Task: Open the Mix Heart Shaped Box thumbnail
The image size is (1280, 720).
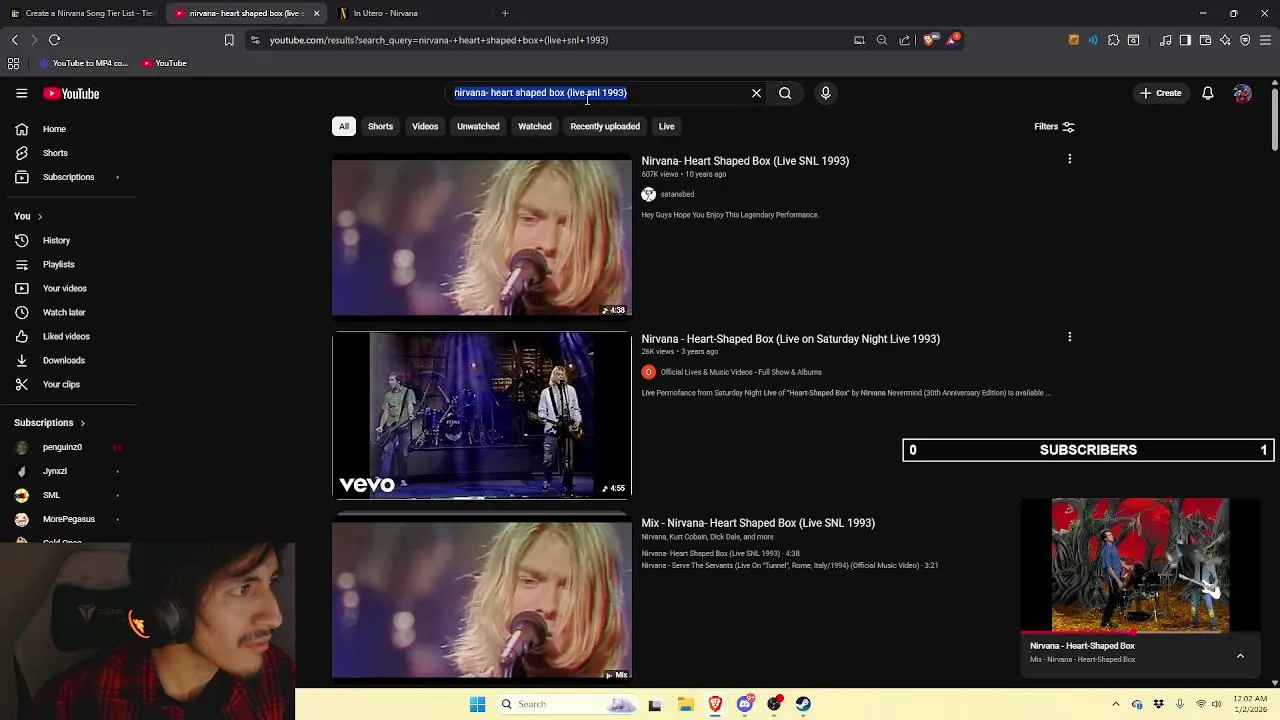Action: [482, 601]
